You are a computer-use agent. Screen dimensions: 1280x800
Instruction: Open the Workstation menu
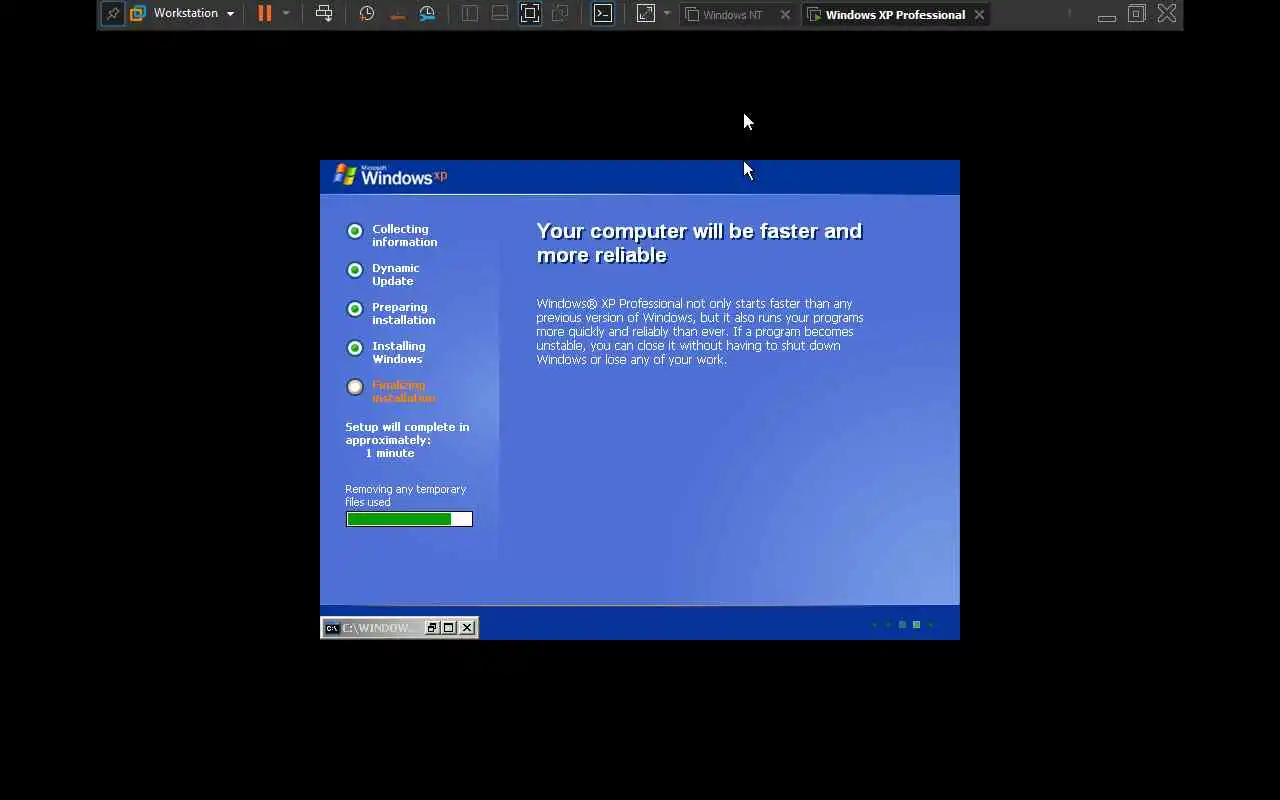tap(185, 14)
